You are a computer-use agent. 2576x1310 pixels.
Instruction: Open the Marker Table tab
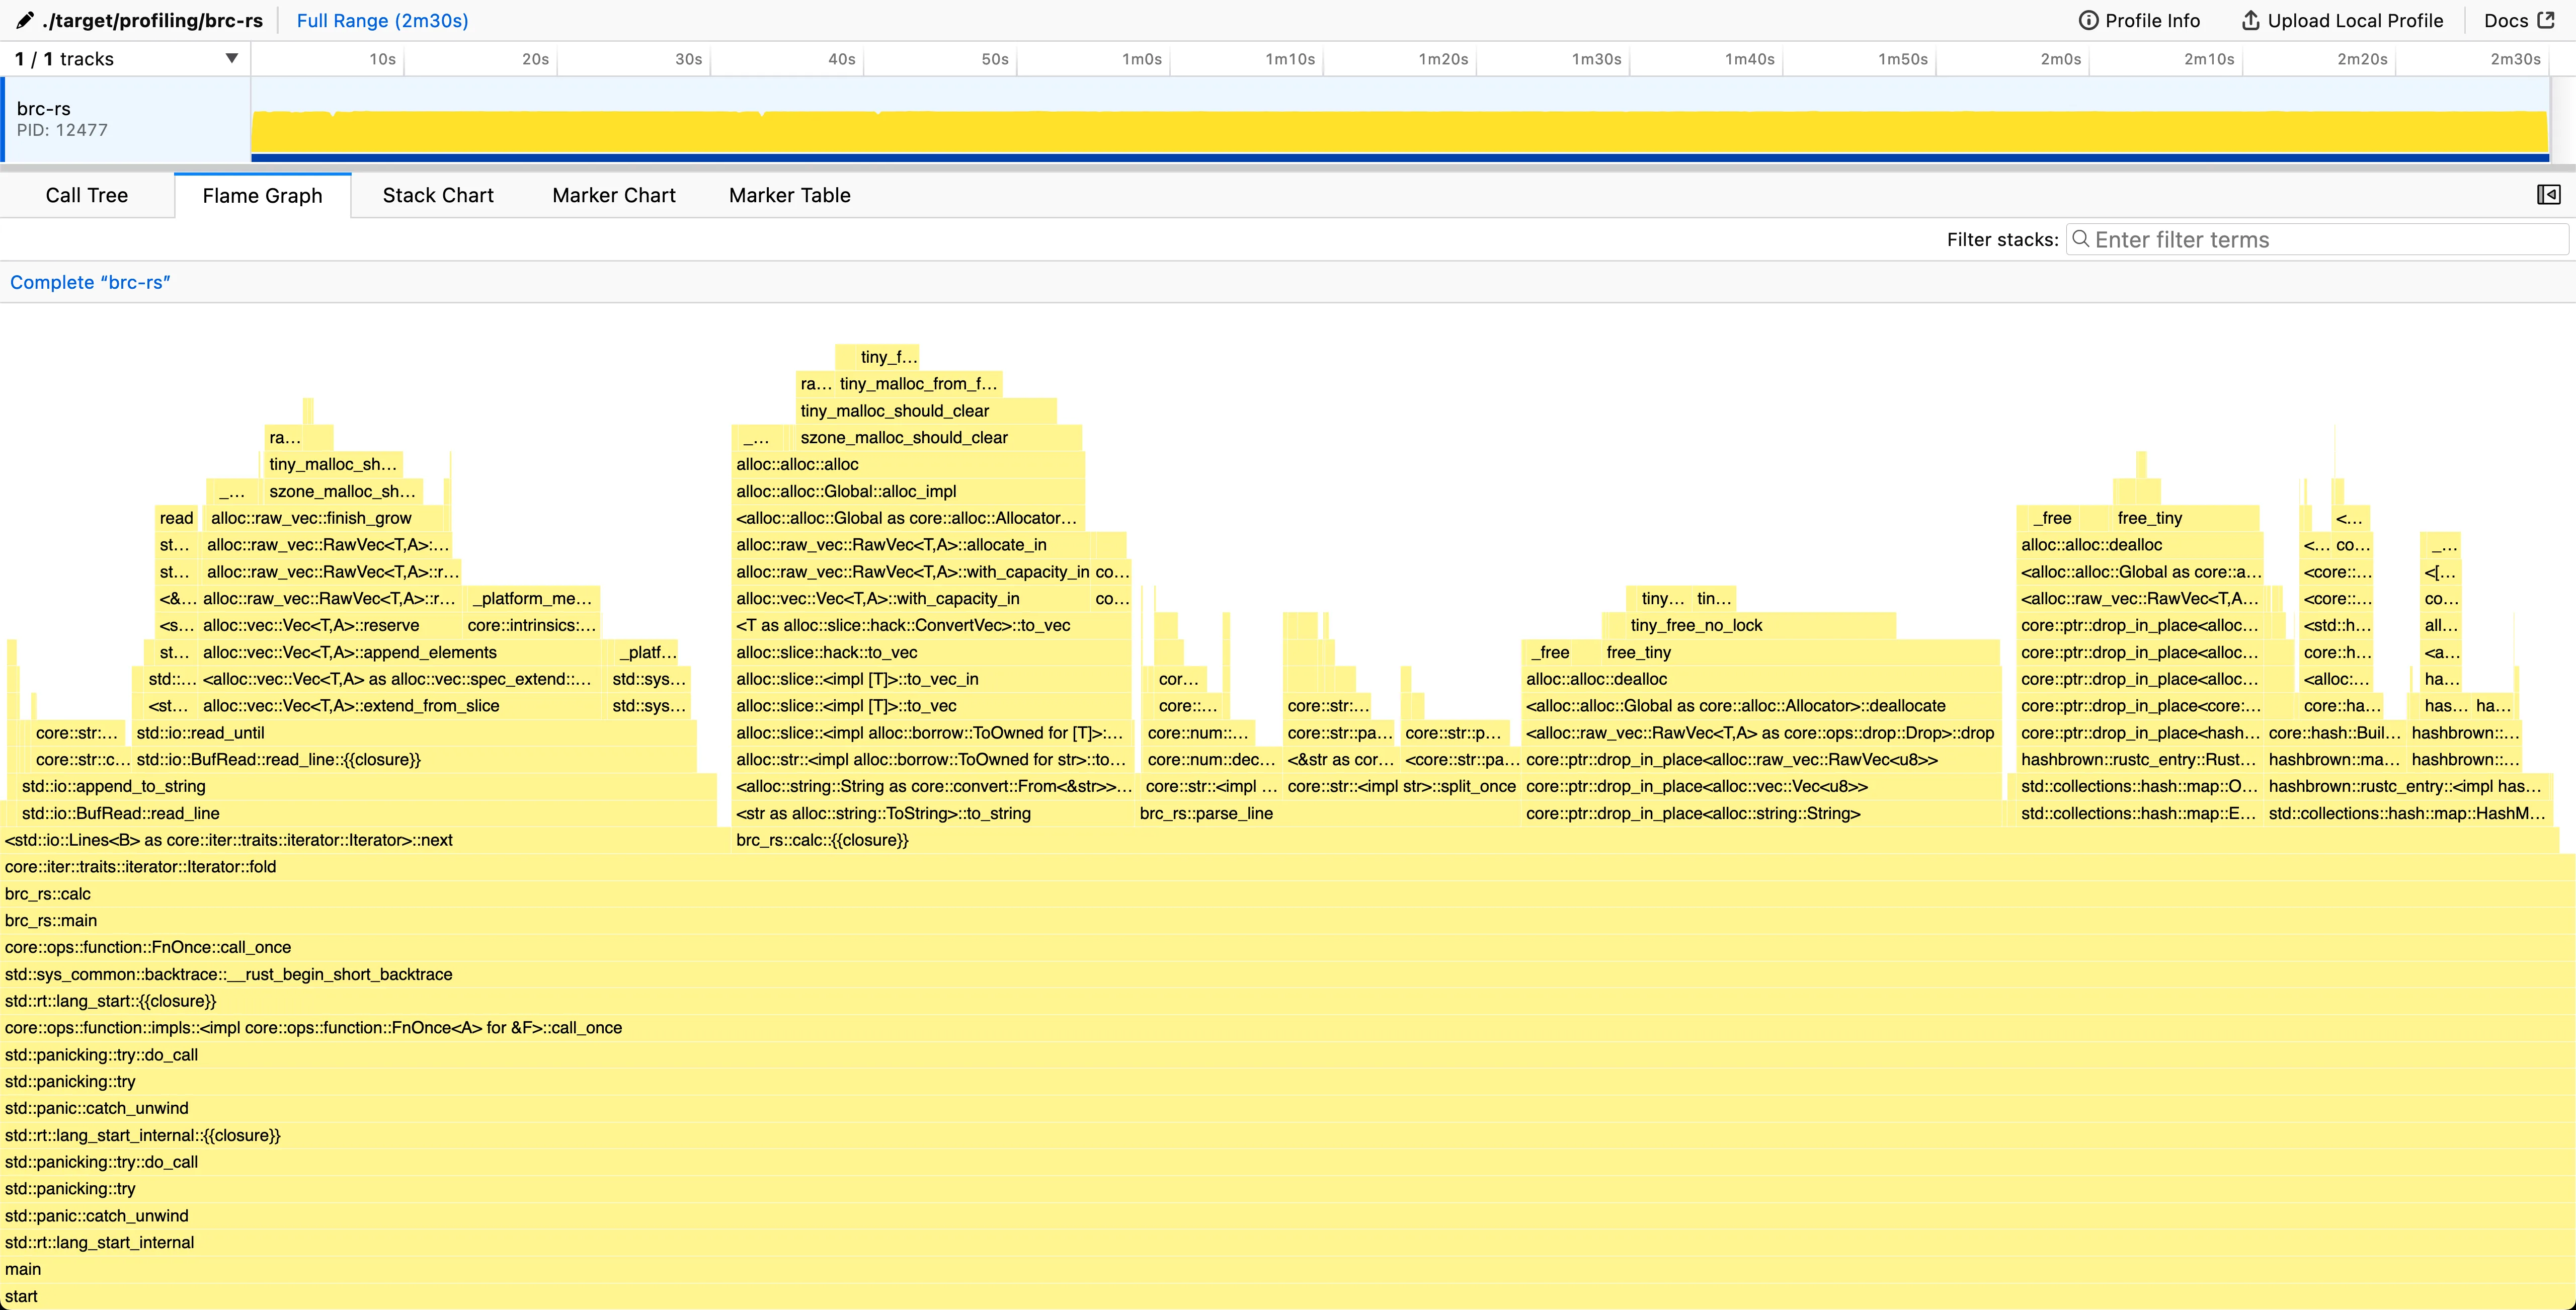pyautogui.click(x=789, y=195)
